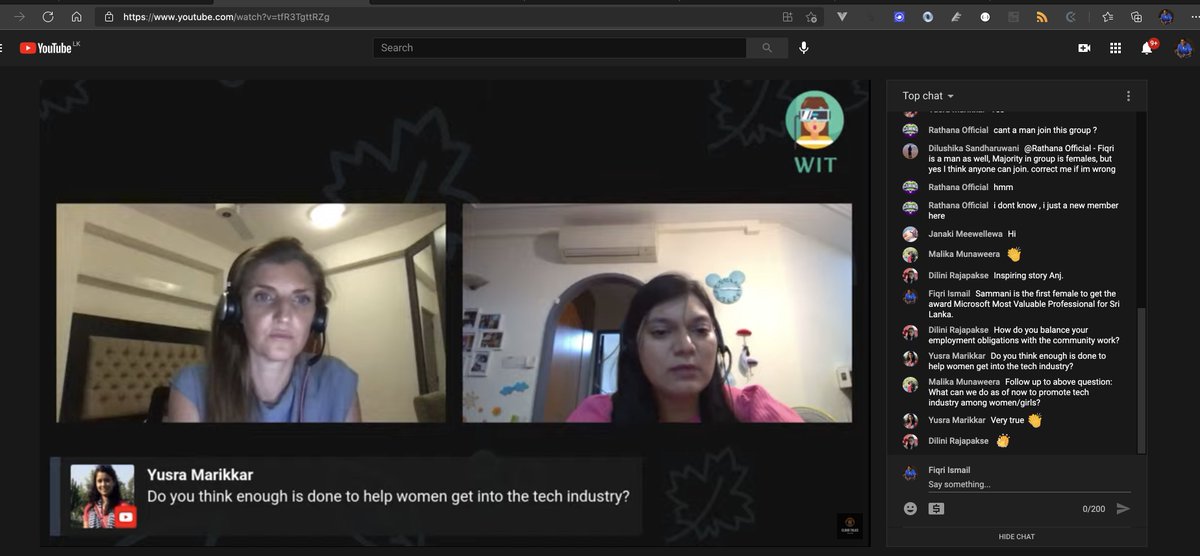Click the orange RSS feed extension icon
Image resolution: width=1200 pixels, height=556 pixels.
1042,17
